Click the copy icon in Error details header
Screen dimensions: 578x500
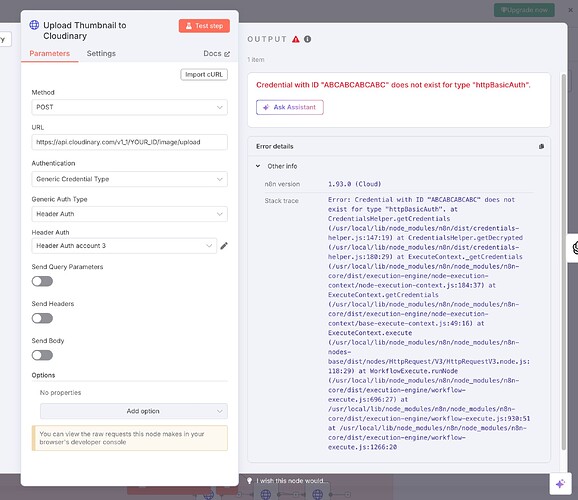pyautogui.click(x=541, y=146)
